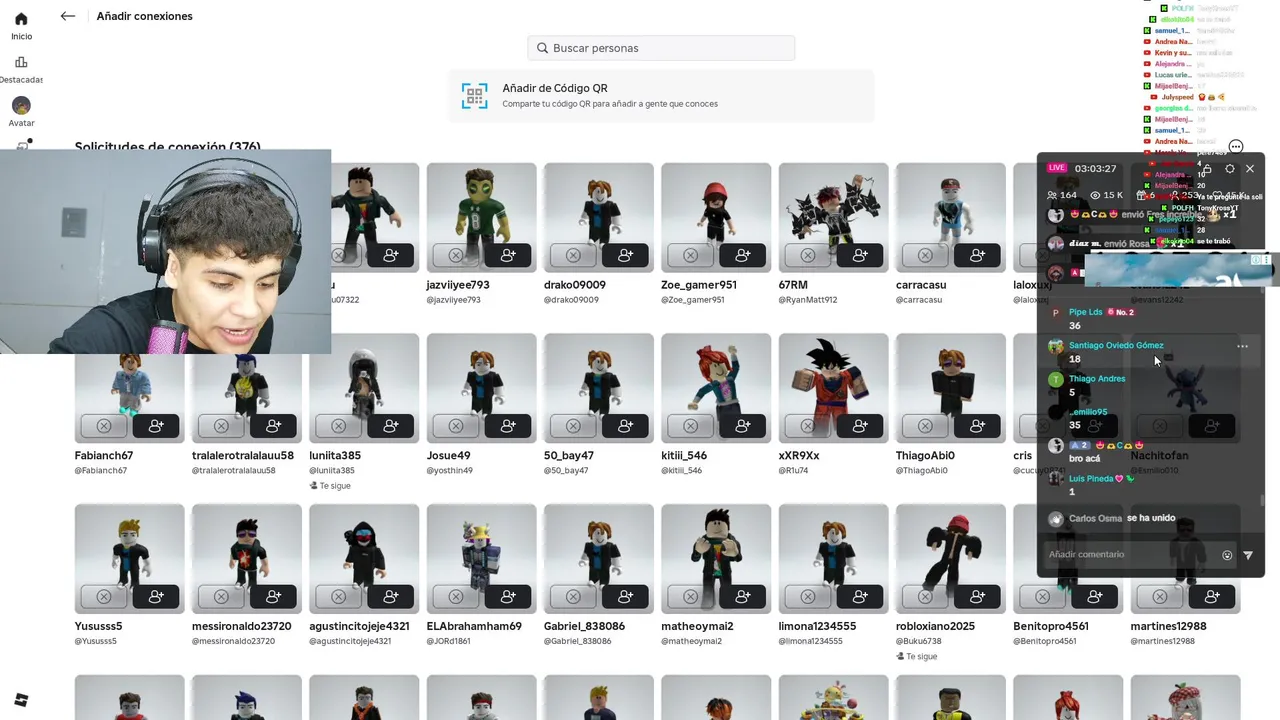Accept Gabriel_838086's connection request
This screenshot has width=1280, height=720.
tap(625, 597)
